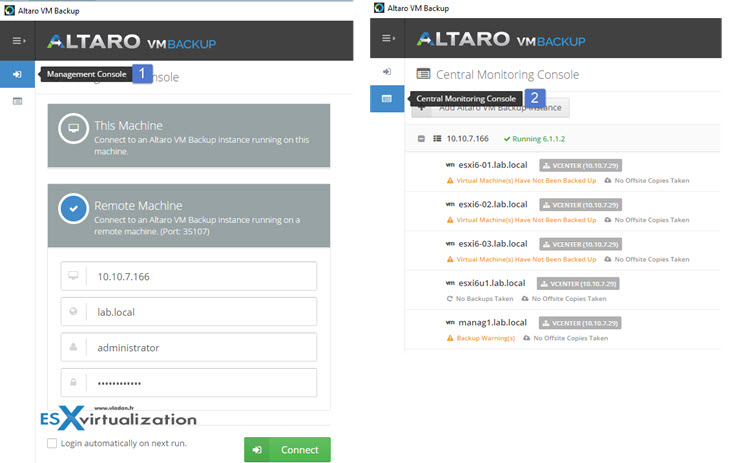This screenshot has width=730, height=463.
Task: Open Management Console sidebar icon in left window
Action: 17,74
